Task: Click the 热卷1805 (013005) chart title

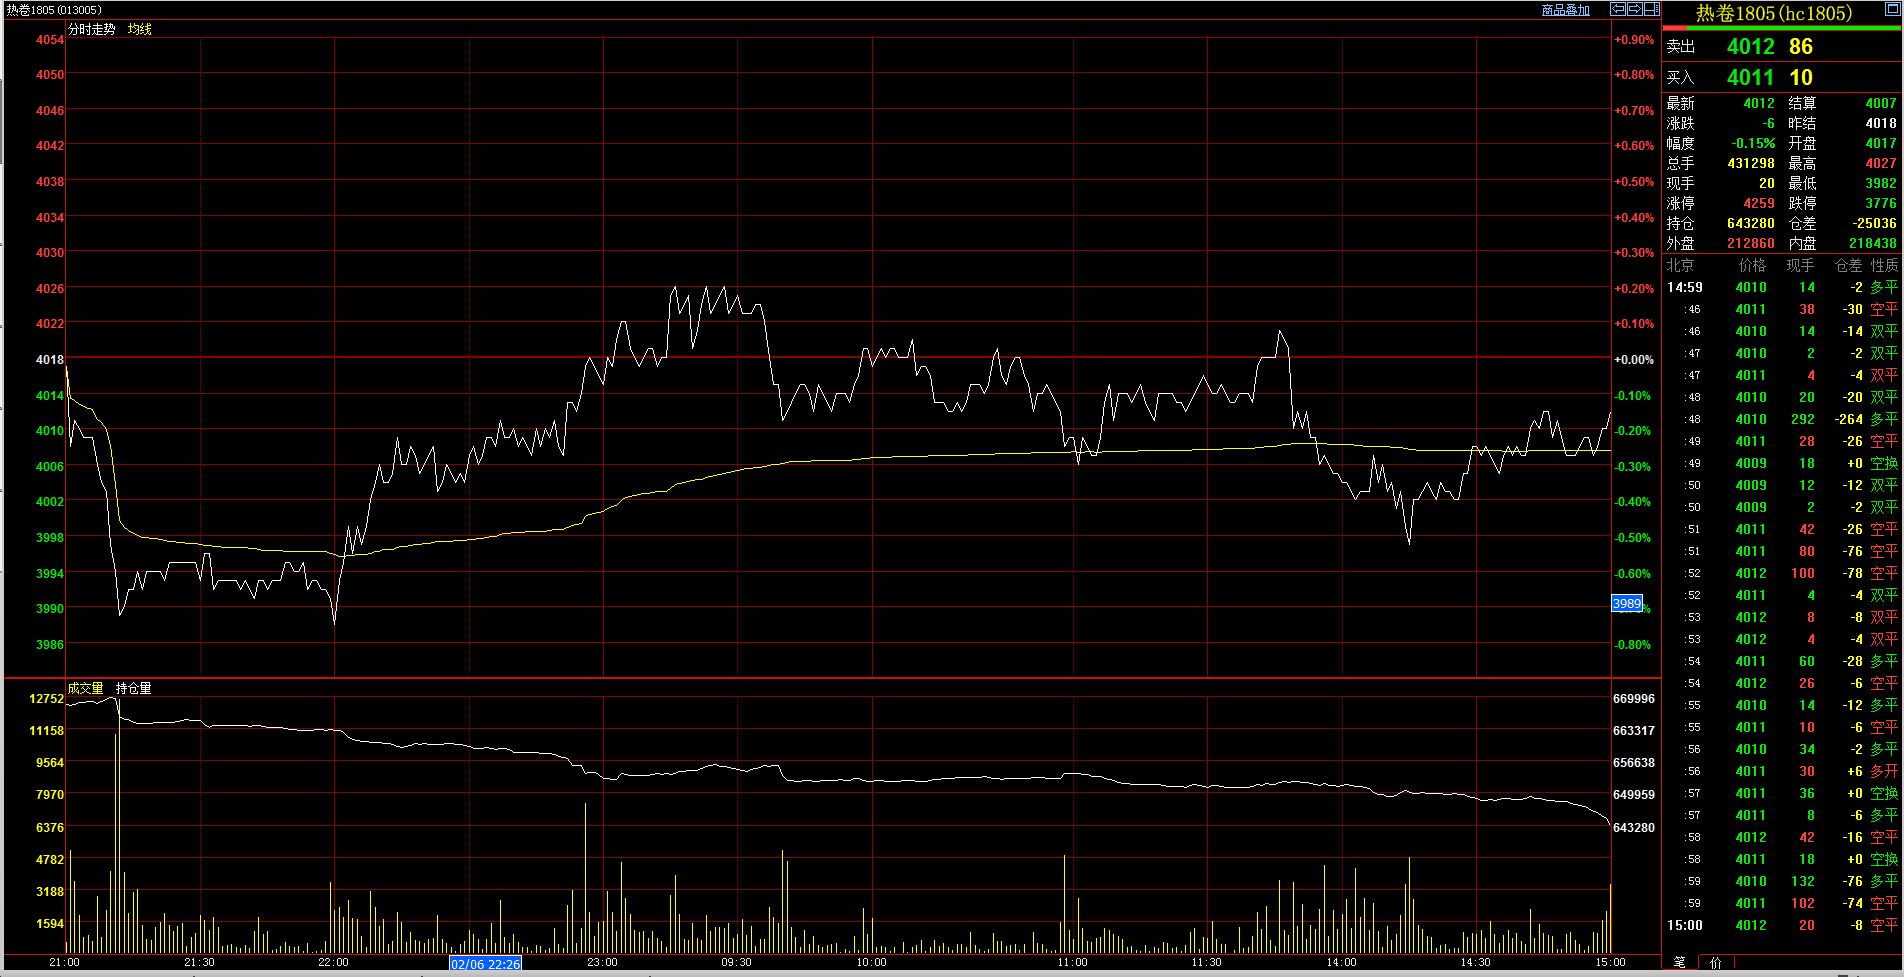Action: click(x=54, y=10)
